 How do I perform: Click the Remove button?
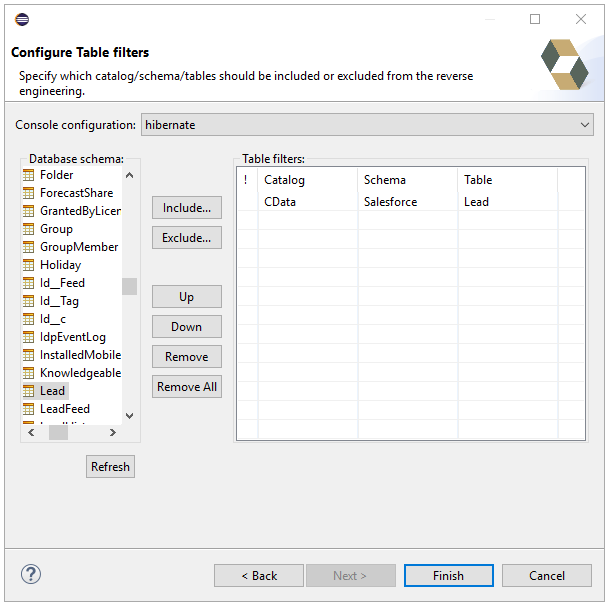[x=187, y=356]
